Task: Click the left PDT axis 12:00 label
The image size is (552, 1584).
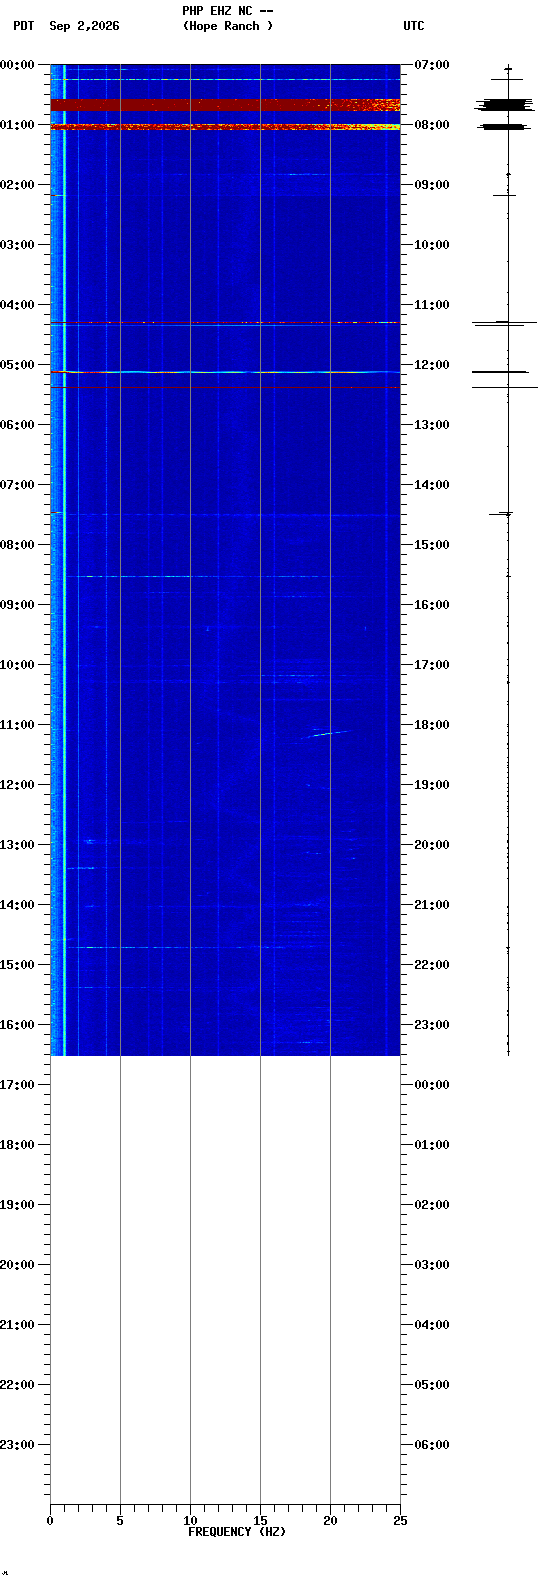Action: pyautogui.click(x=18, y=785)
